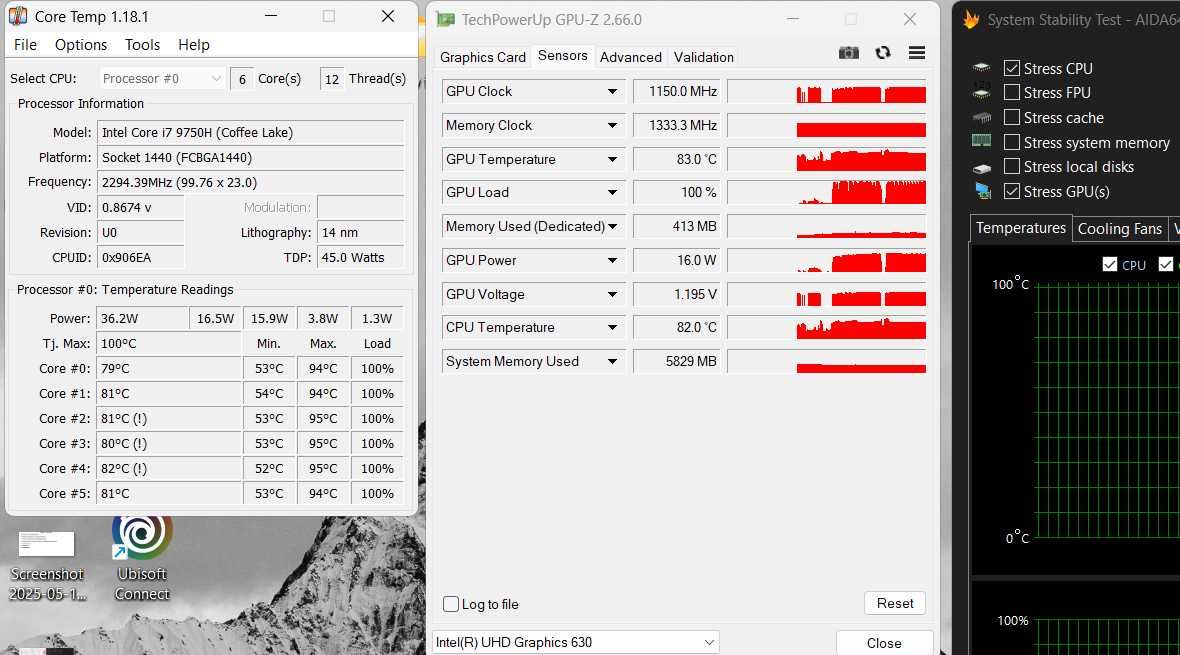Uncheck Stress CPU in AIDA64
Viewport: 1180px width, 655px height.
[x=1012, y=69]
